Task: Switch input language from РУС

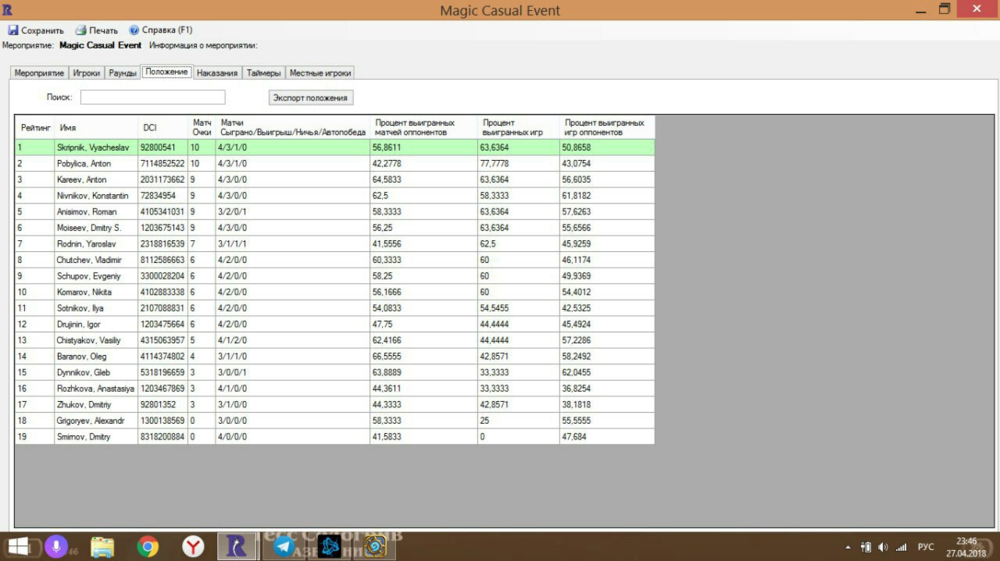Action: click(x=926, y=547)
